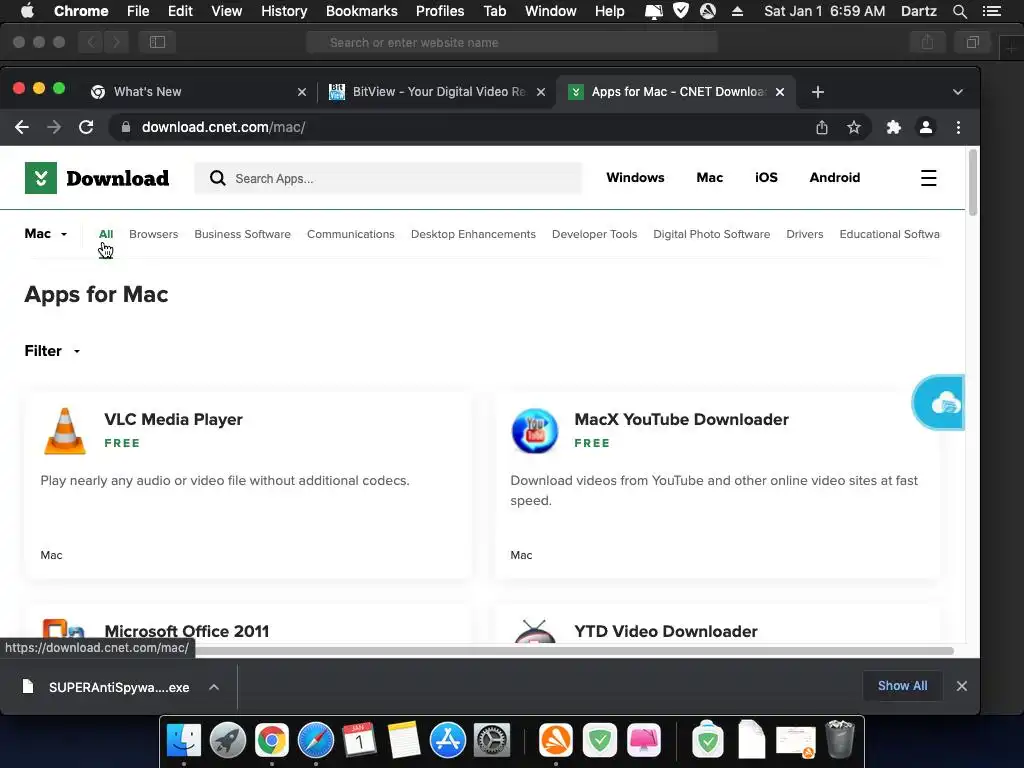Screen dimensions: 1024x768
Task: Open App Store from the dock
Action: click(x=447, y=740)
